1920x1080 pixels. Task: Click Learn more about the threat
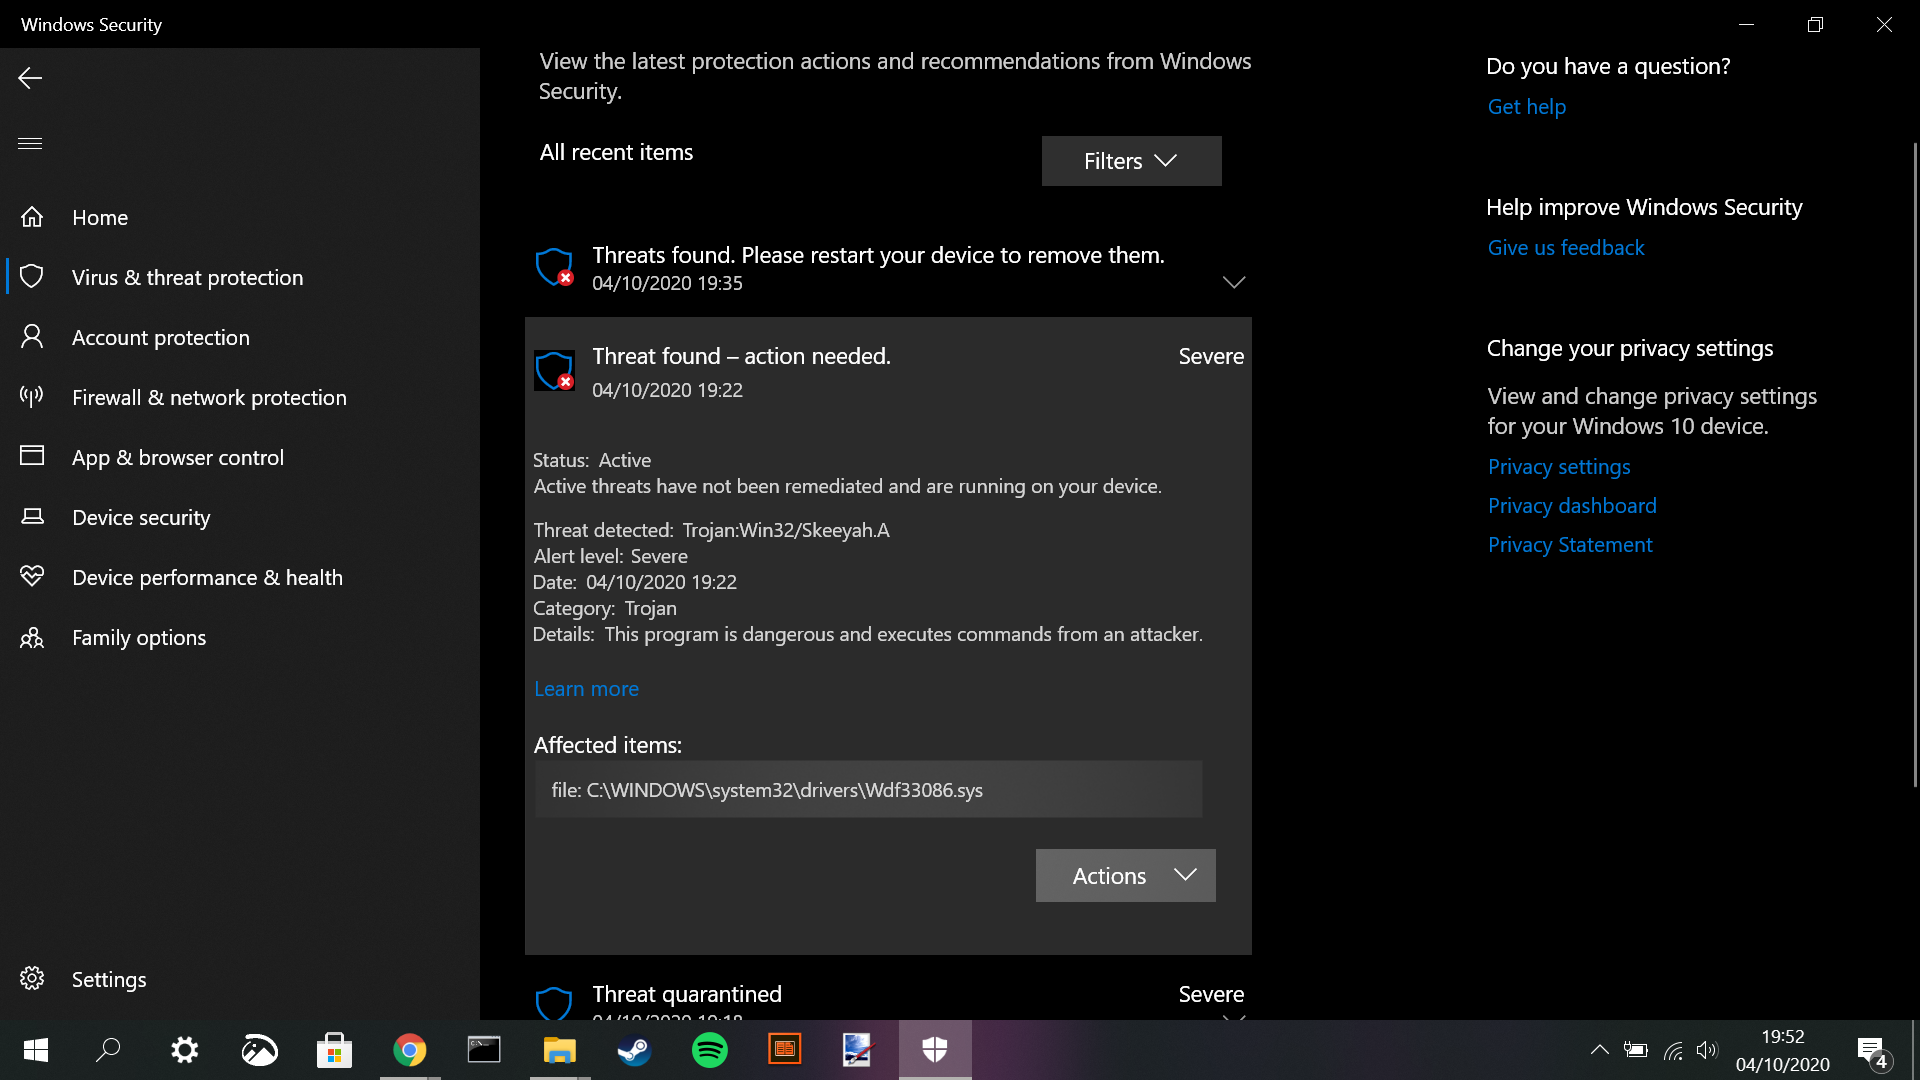click(586, 689)
